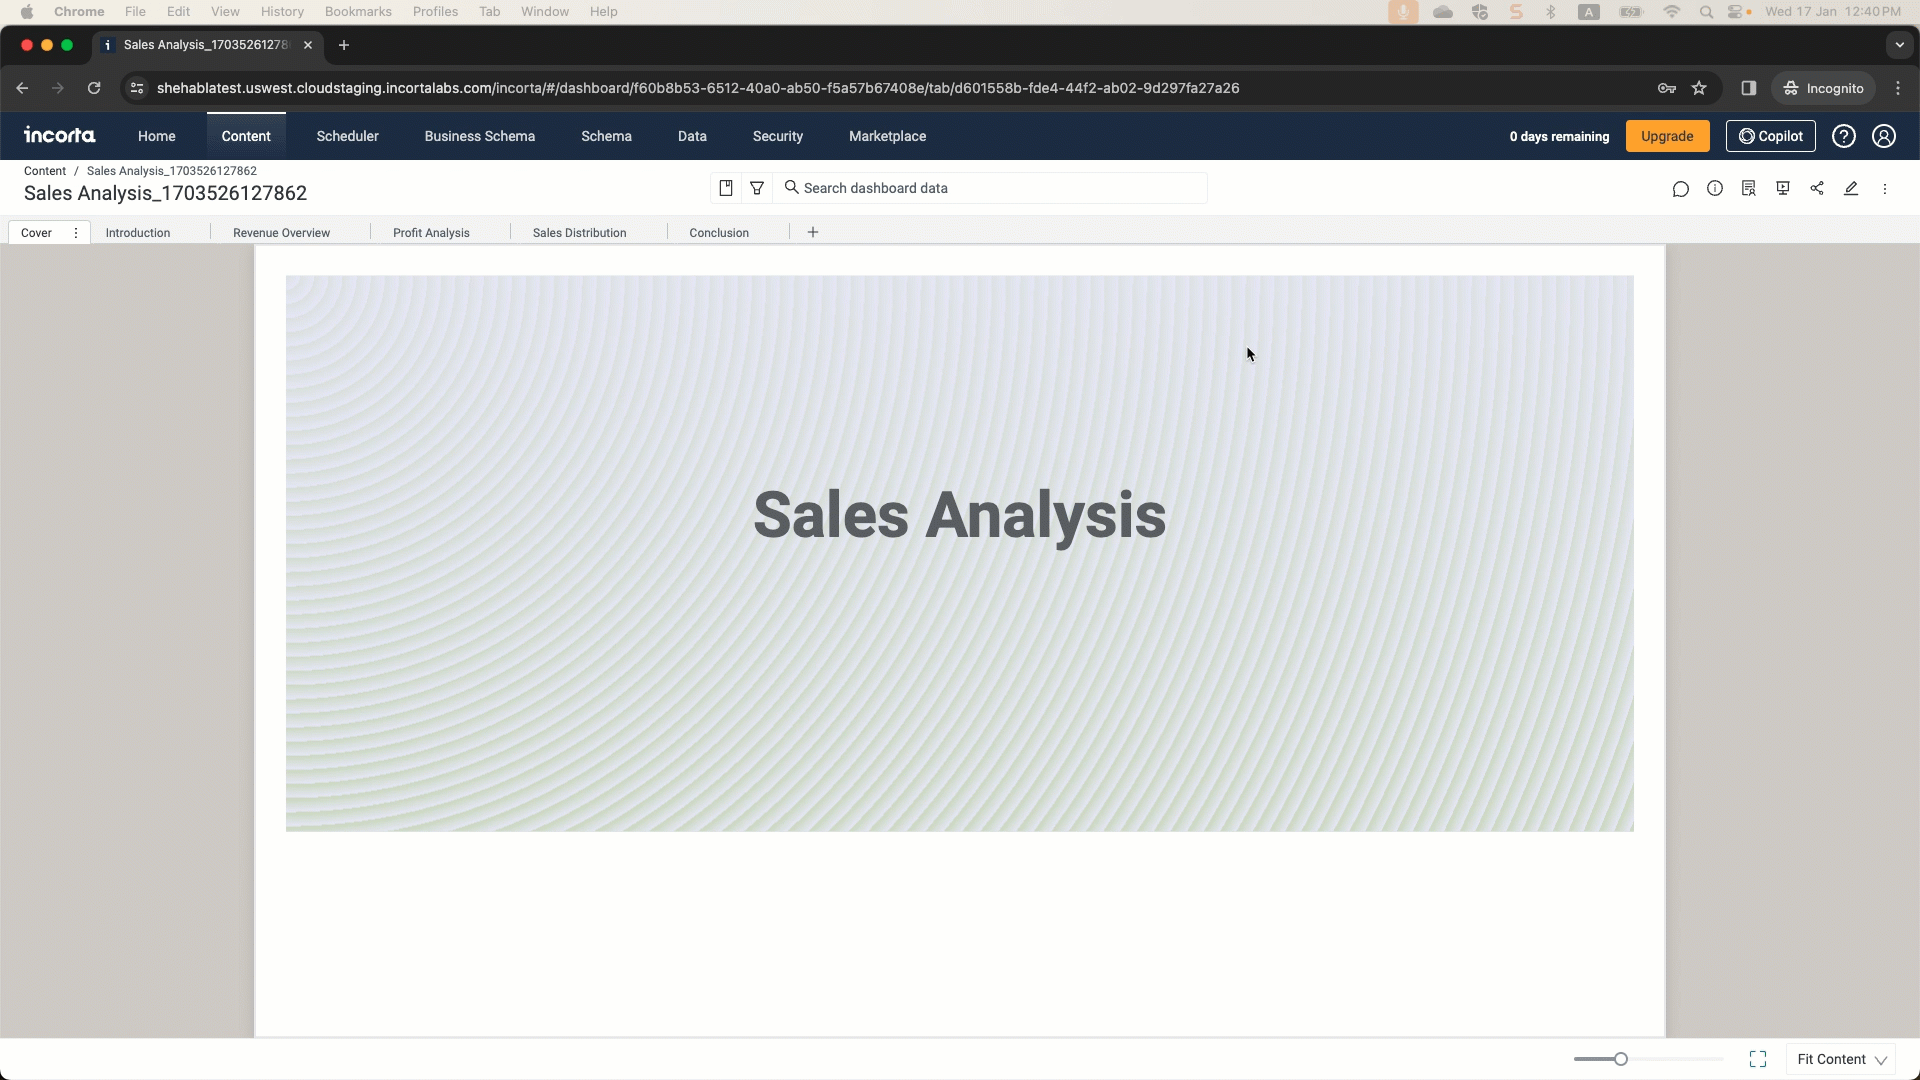Open the dashboard comments icon

point(1681,189)
